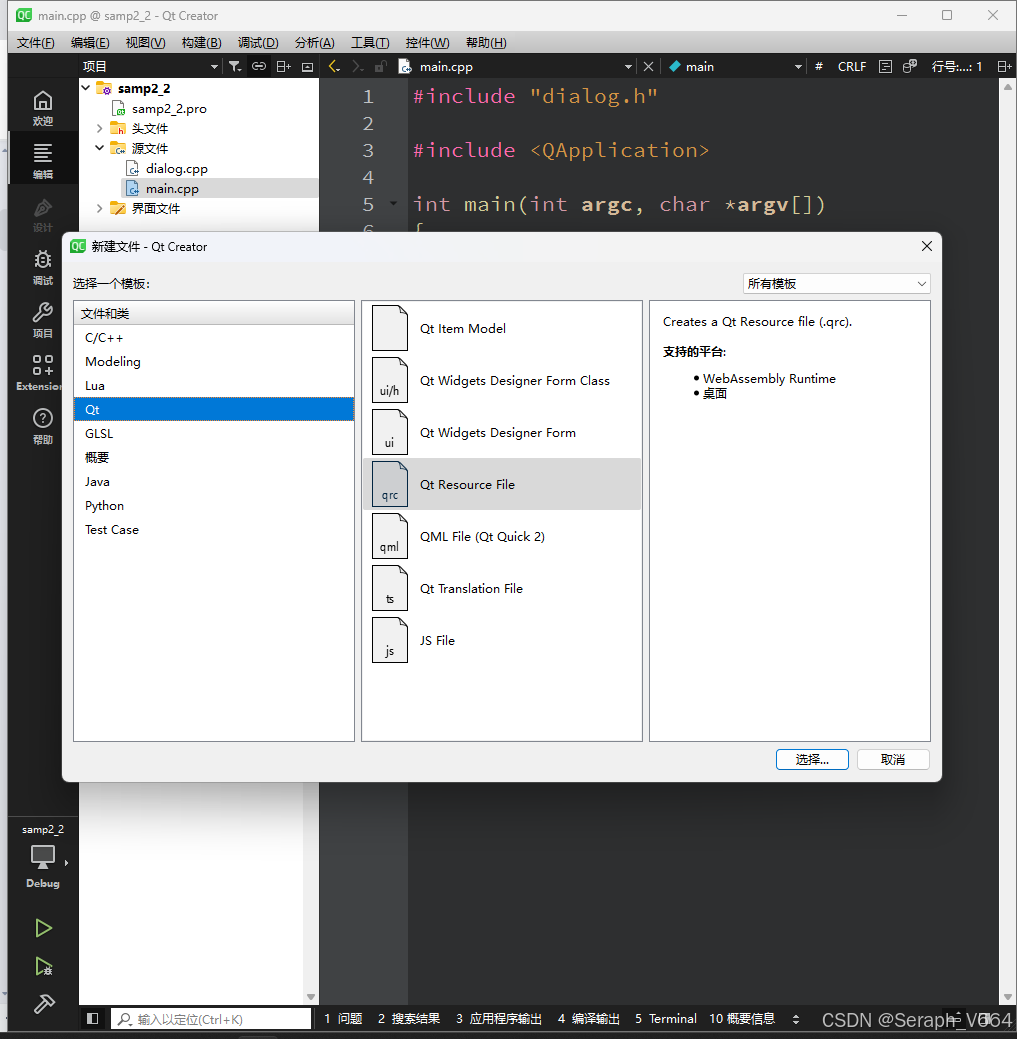Image resolution: width=1017 pixels, height=1039 pixels.
Task: Open the 编辑(E) menu
Action: (90, 42)
